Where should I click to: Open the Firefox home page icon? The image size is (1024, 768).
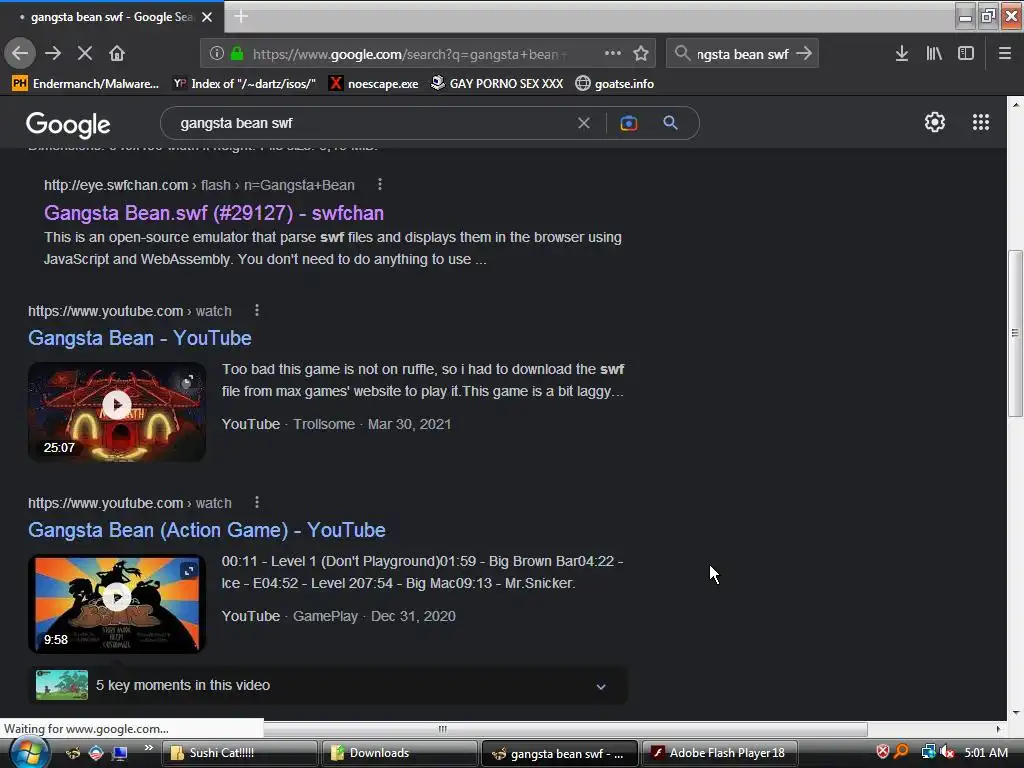[117, 53]
